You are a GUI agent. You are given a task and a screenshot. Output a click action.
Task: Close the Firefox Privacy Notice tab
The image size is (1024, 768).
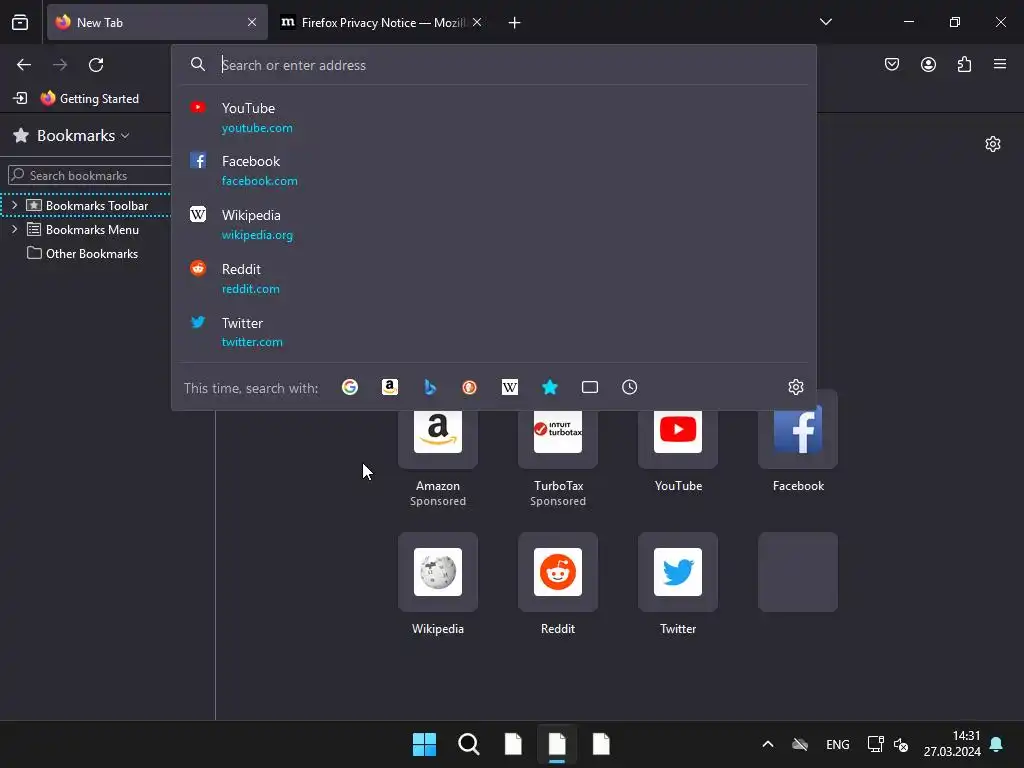(x=477, y=22)
